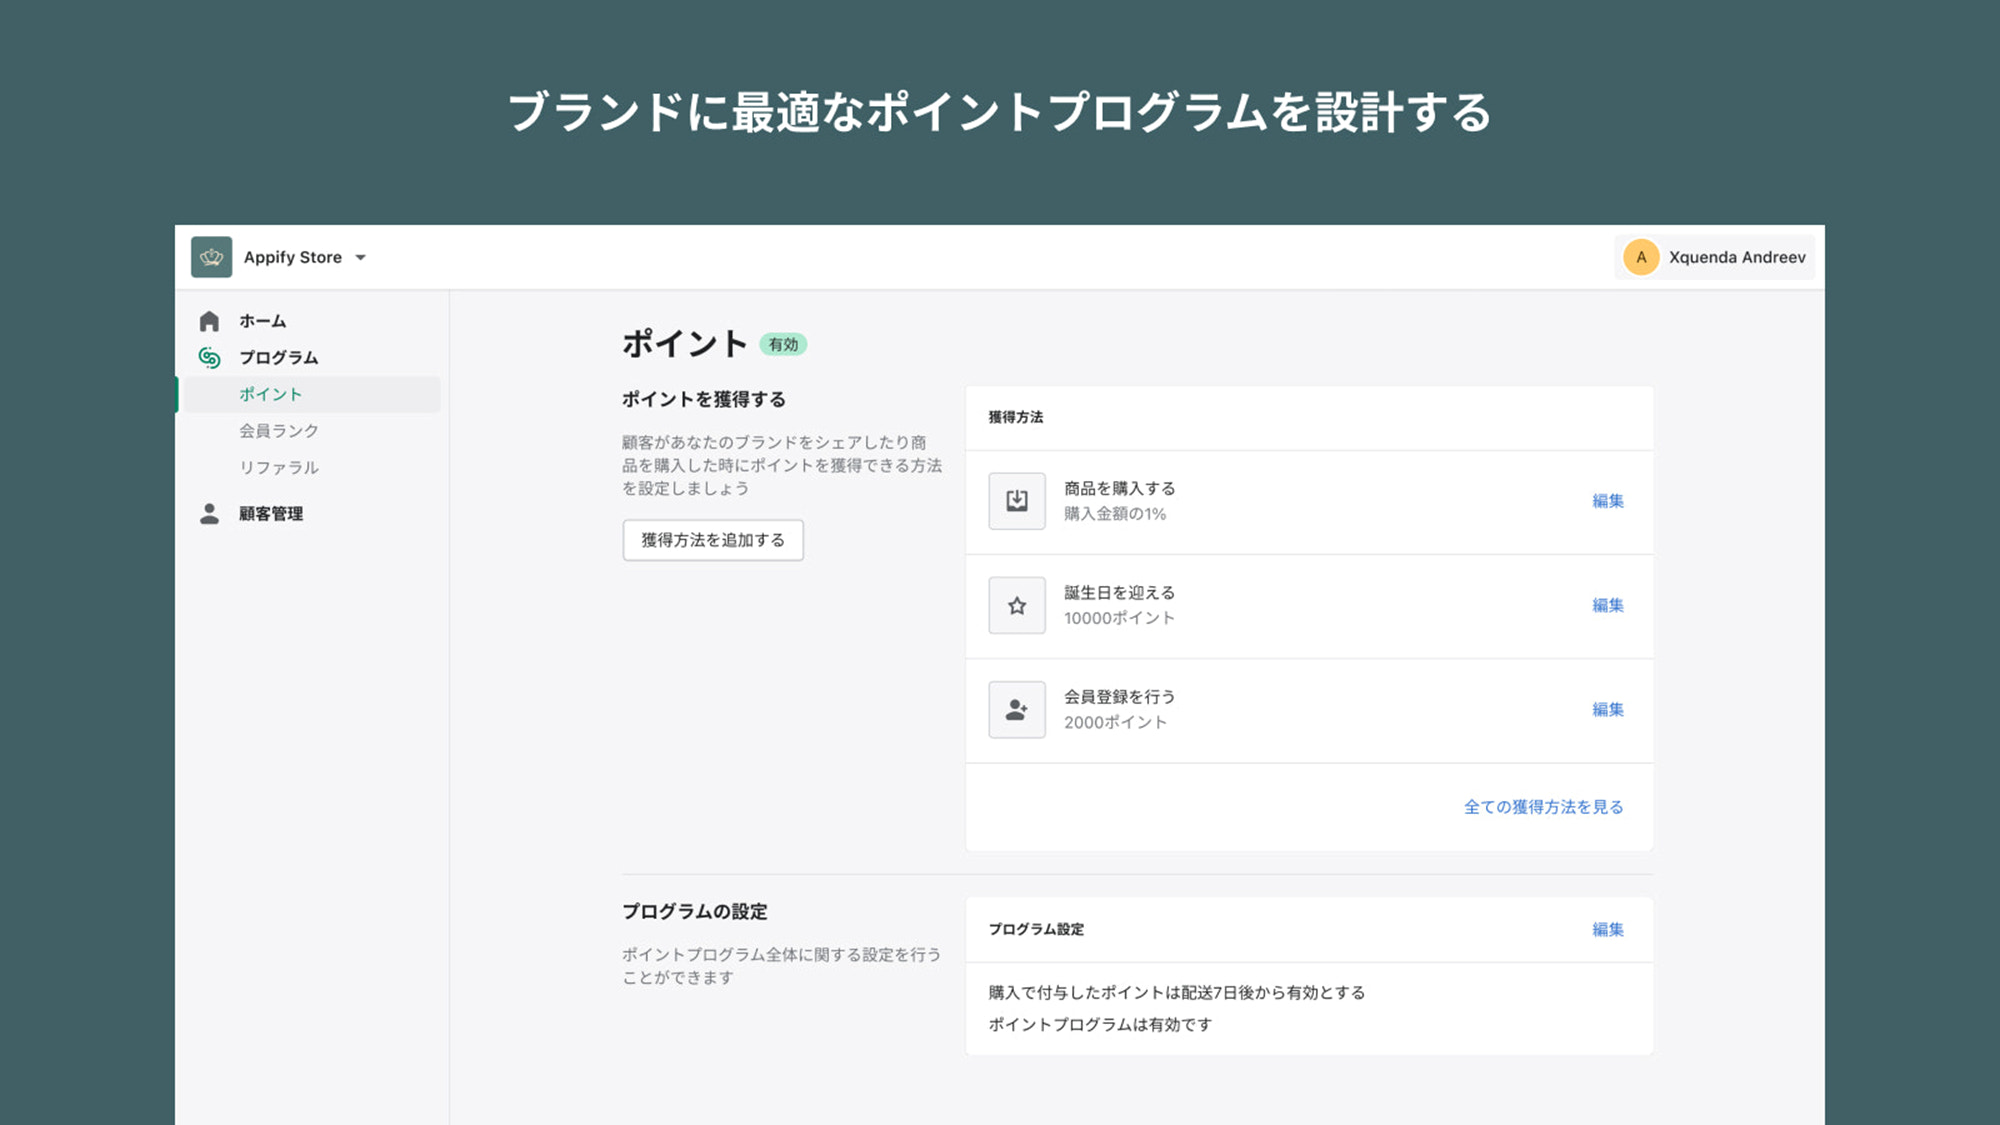Toggle the 有効 status badge next to ポイント

coord(784,344)
